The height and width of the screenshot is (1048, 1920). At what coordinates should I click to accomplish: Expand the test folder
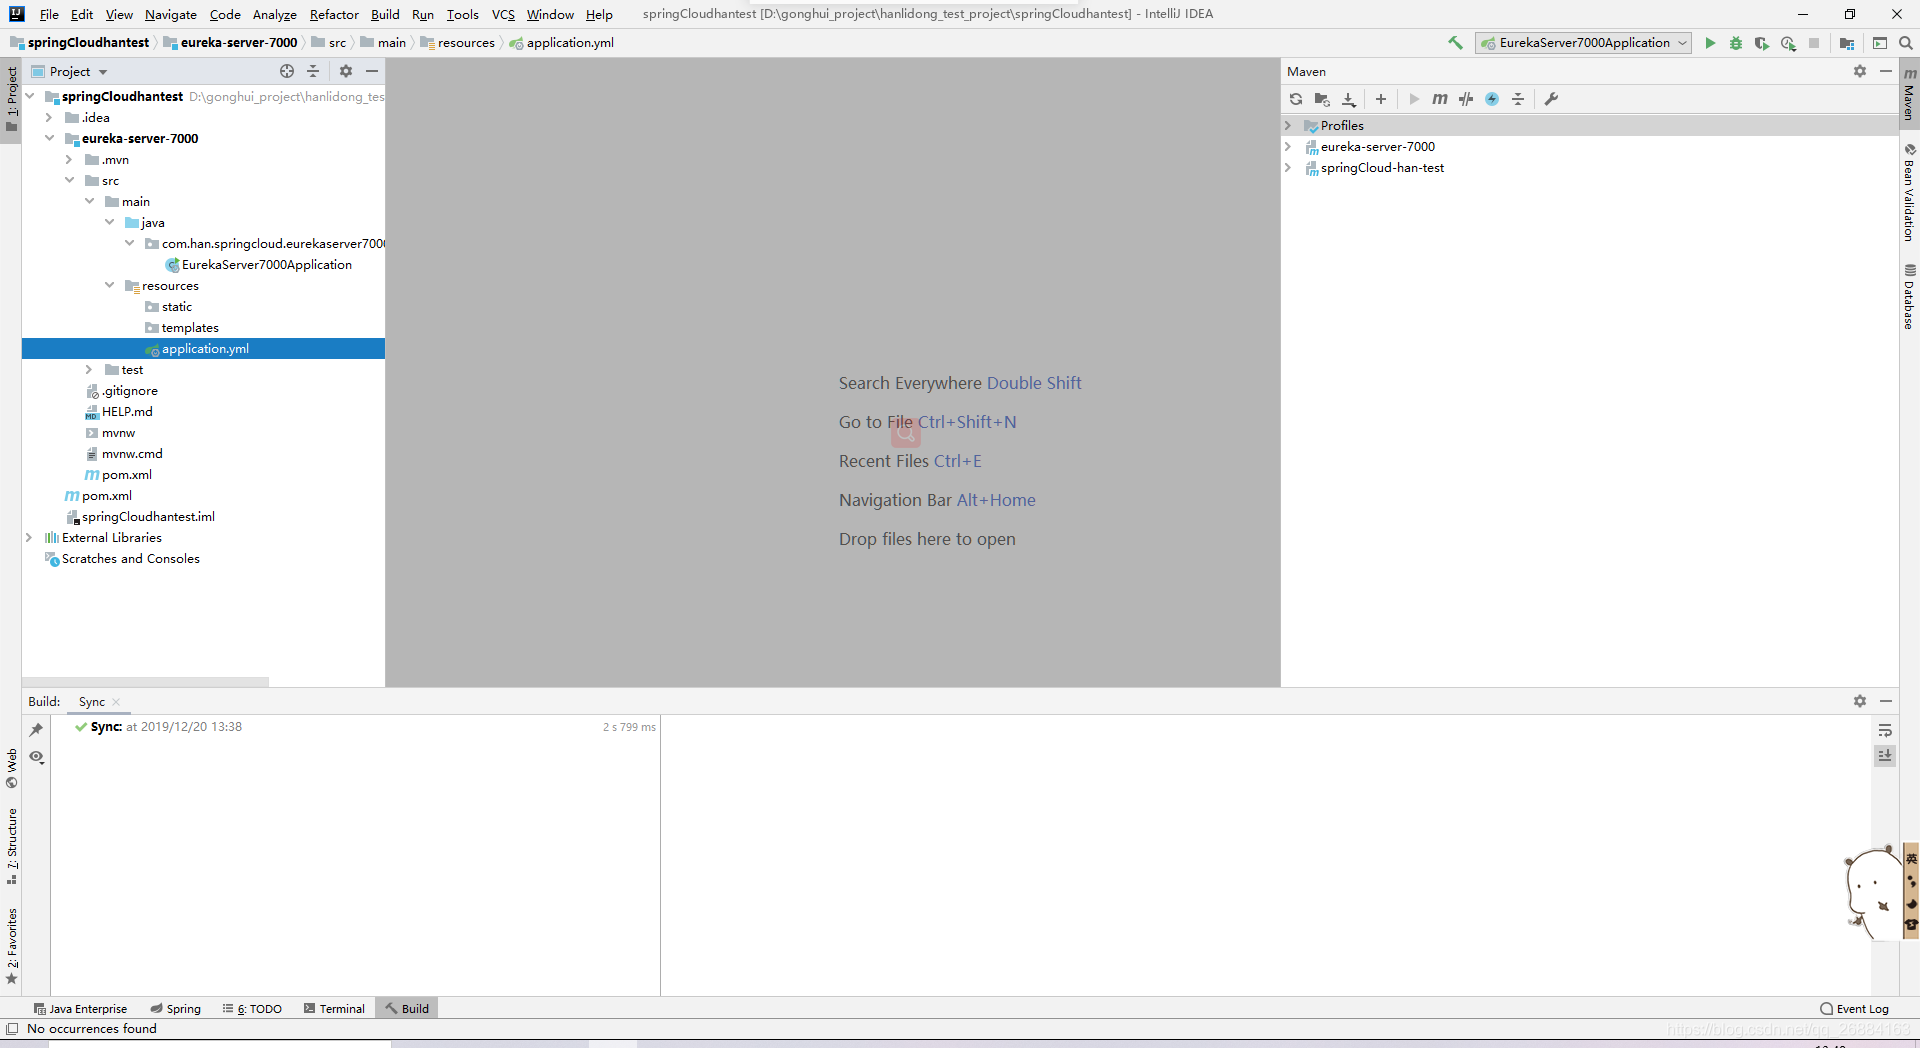point(89,370)
